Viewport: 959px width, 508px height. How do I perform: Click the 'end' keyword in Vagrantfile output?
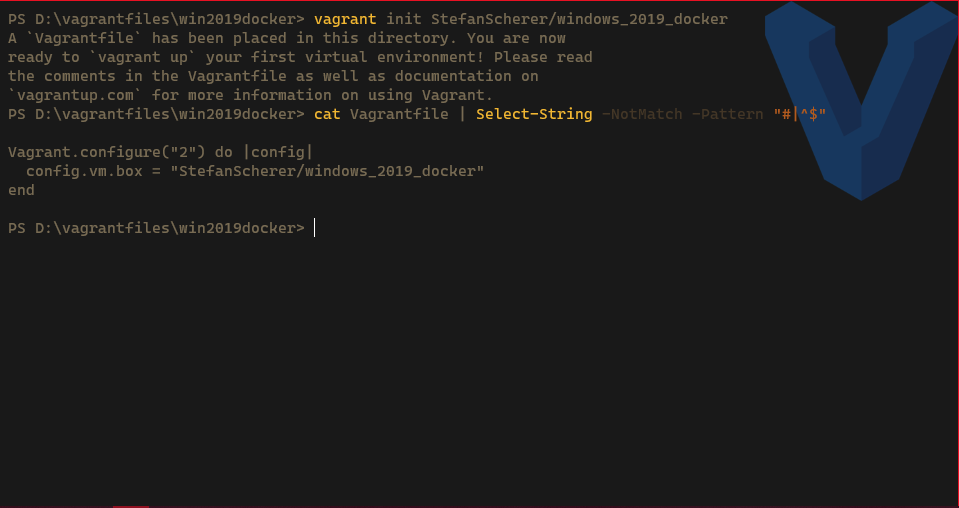(21, 190)
